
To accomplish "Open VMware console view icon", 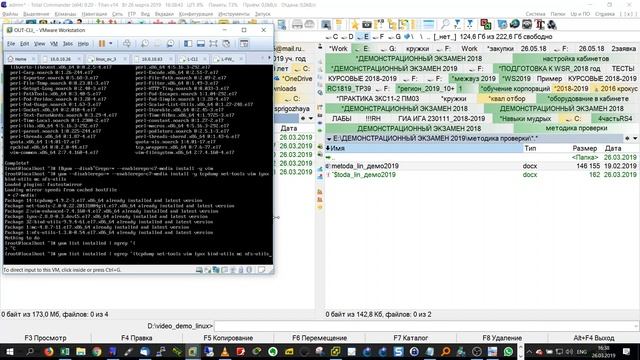I will (x=244, y=43).
